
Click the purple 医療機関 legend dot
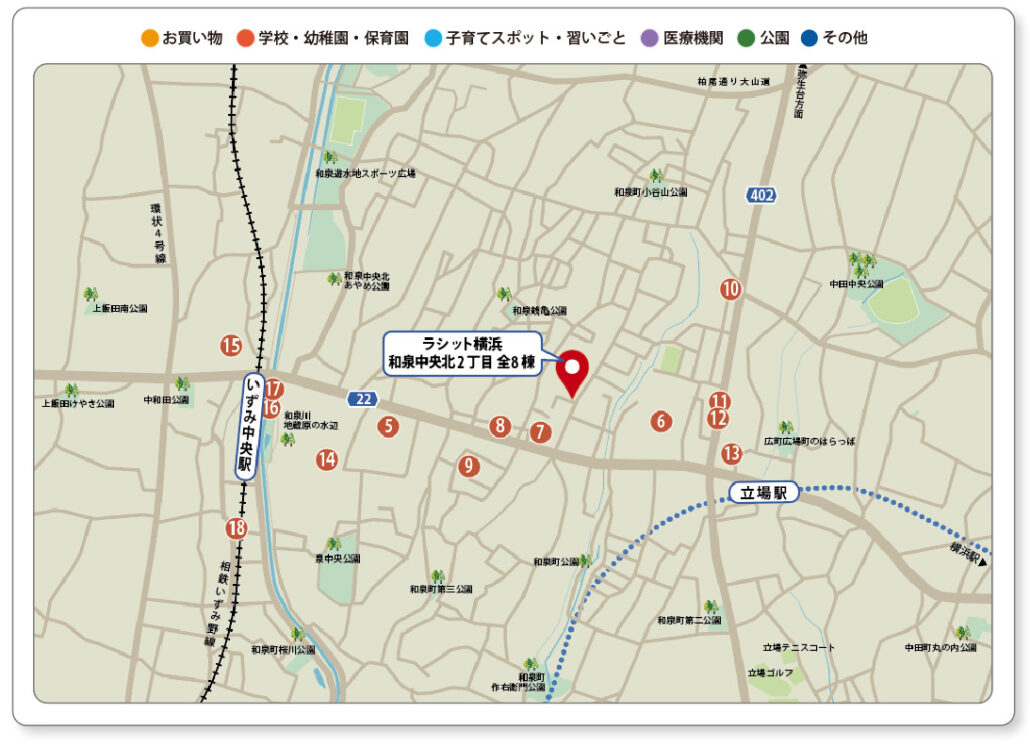point(650,38)
